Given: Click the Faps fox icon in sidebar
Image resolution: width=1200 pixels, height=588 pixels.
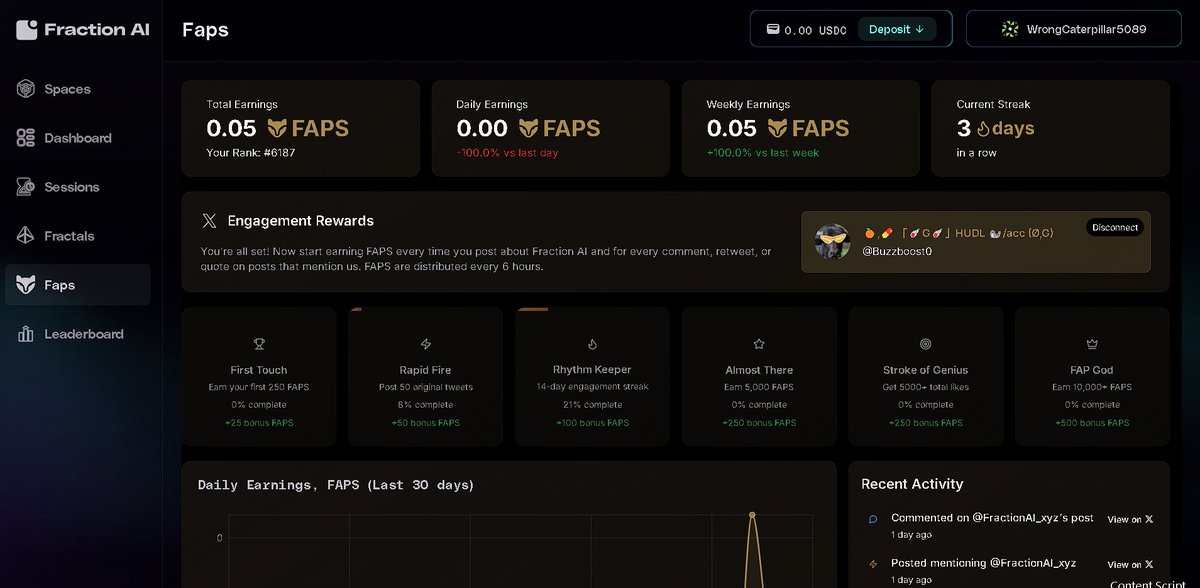Looking at the screenshot, I should coord(26,285).
